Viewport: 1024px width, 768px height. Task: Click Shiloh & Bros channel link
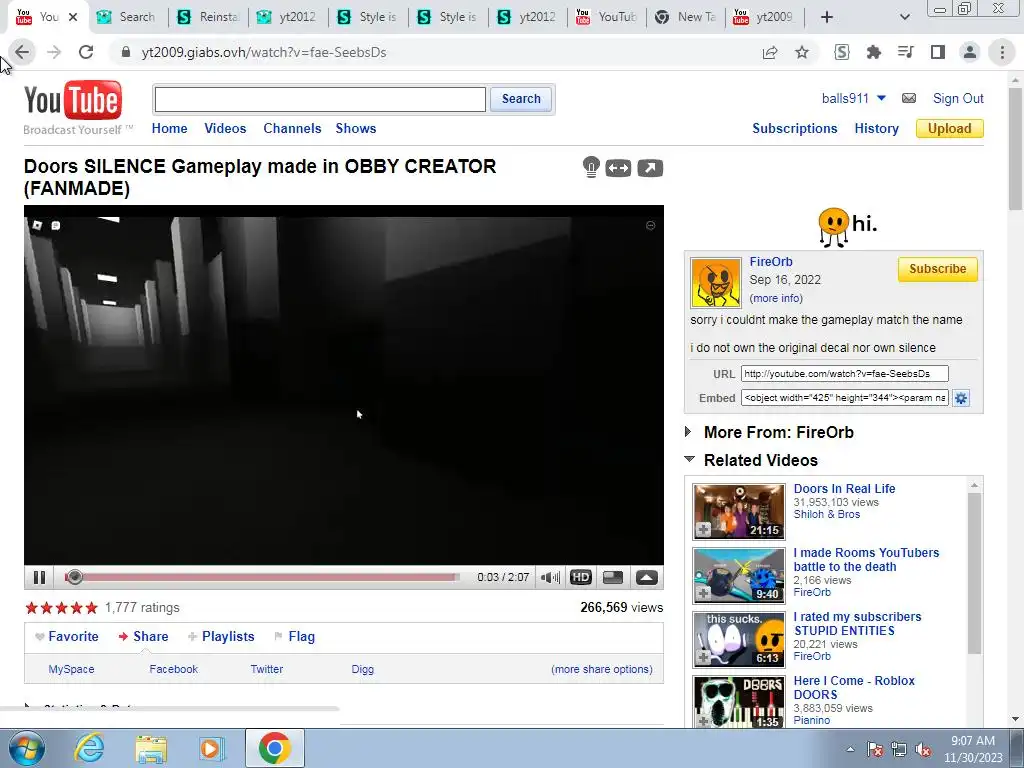tap(827, 515)
